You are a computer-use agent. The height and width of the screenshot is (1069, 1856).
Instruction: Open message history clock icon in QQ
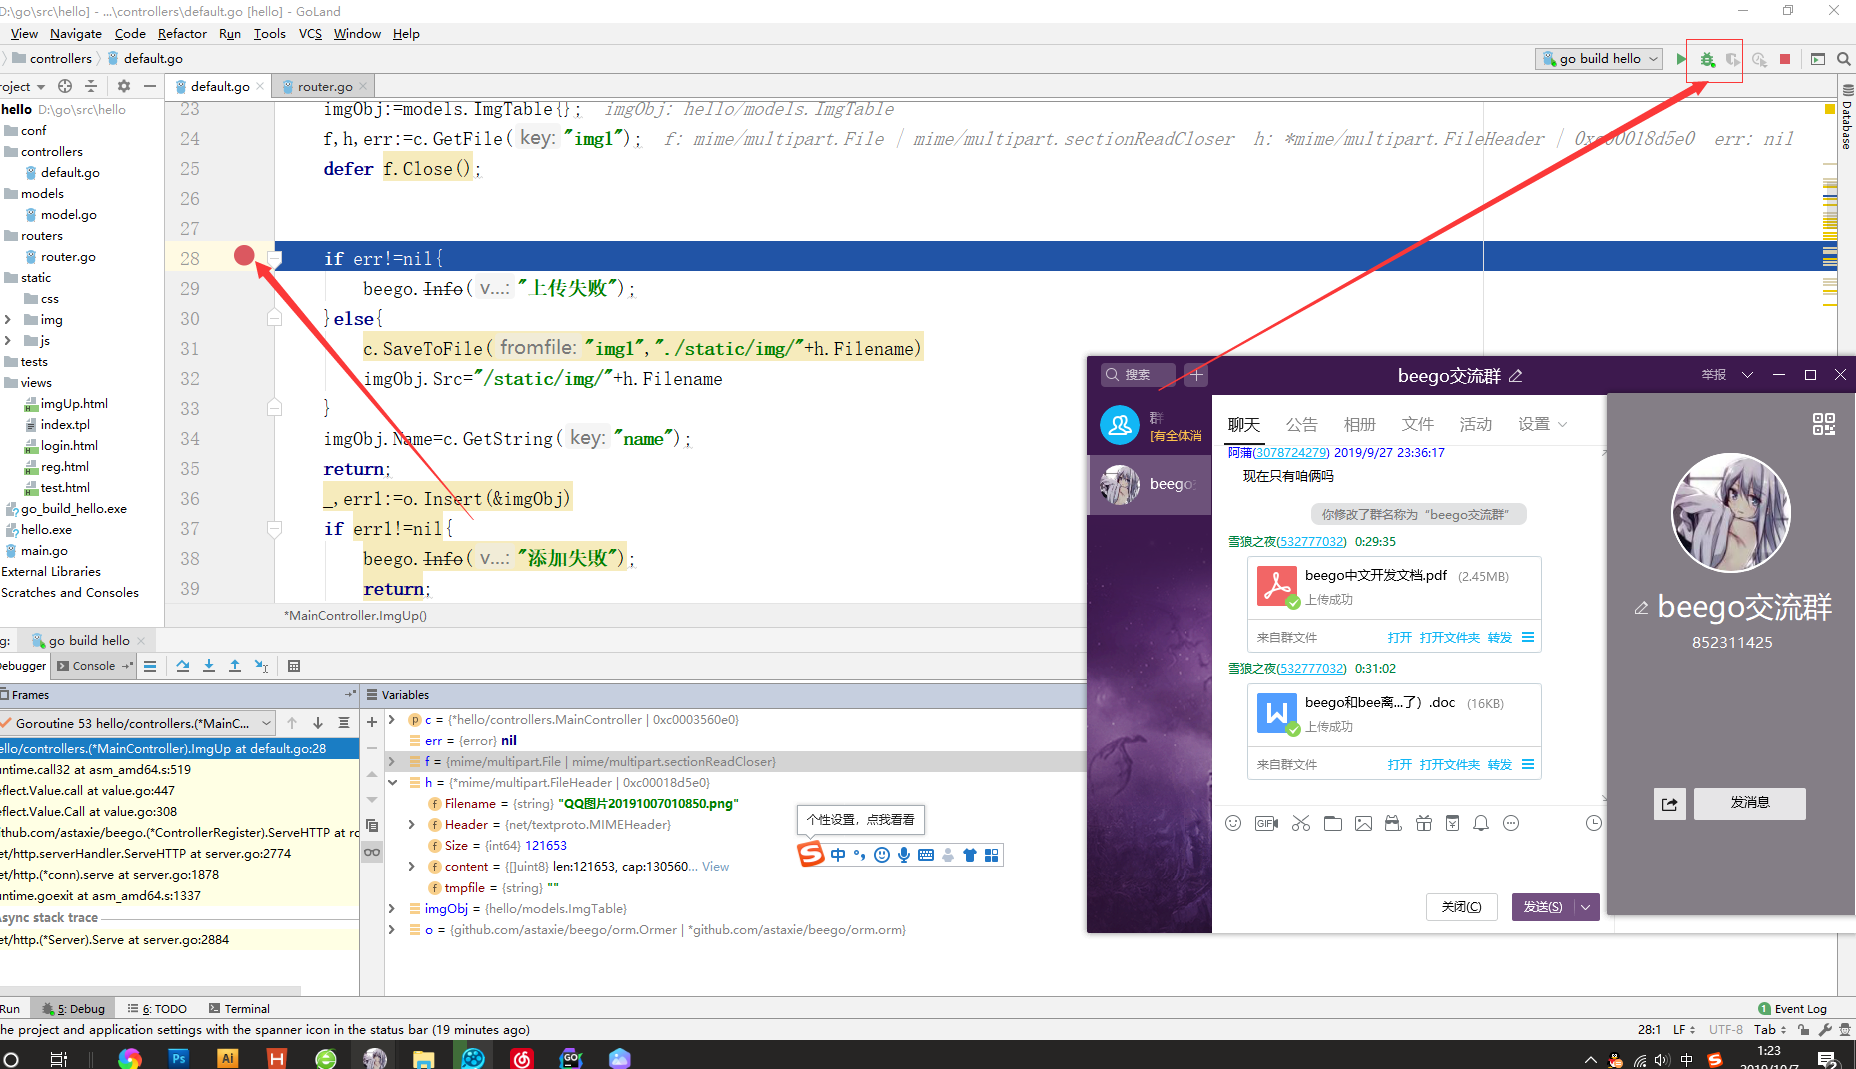tap(1594, 823)
